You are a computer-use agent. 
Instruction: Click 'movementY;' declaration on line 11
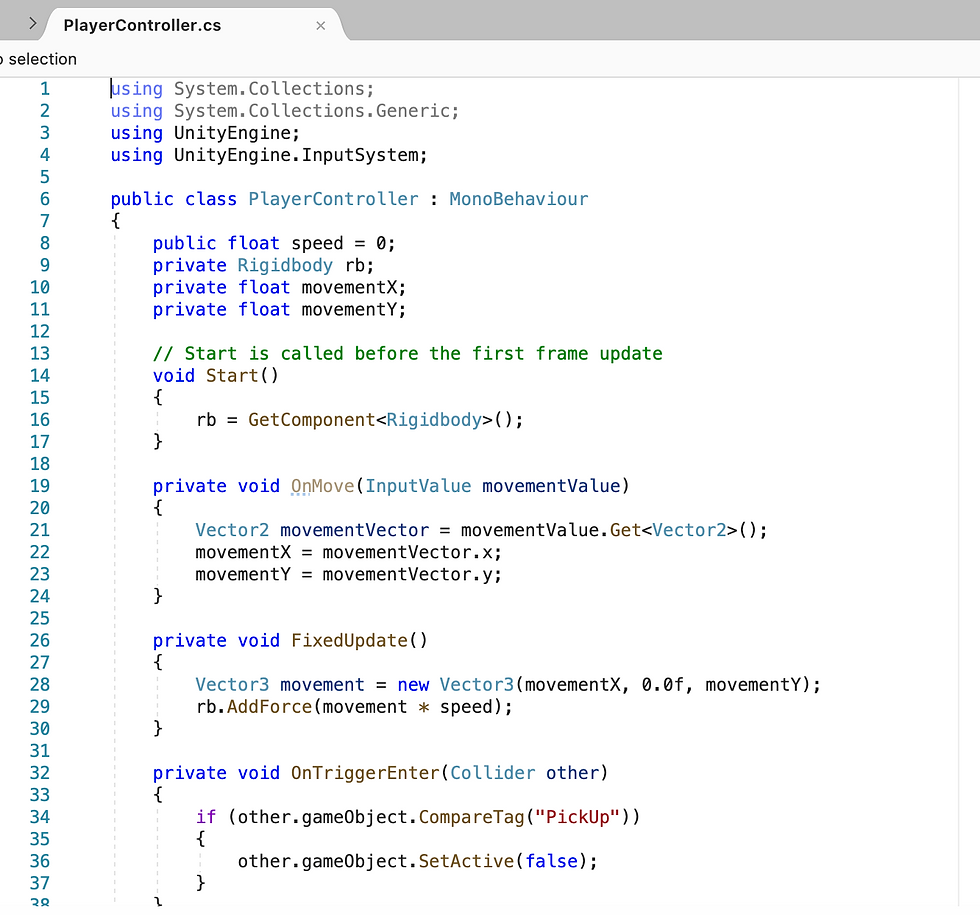[354, 309]
